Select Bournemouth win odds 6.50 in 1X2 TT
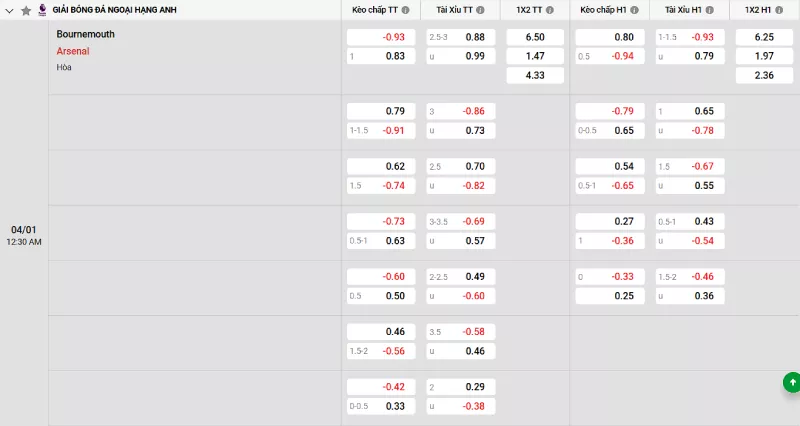 [x=535, y=37]
